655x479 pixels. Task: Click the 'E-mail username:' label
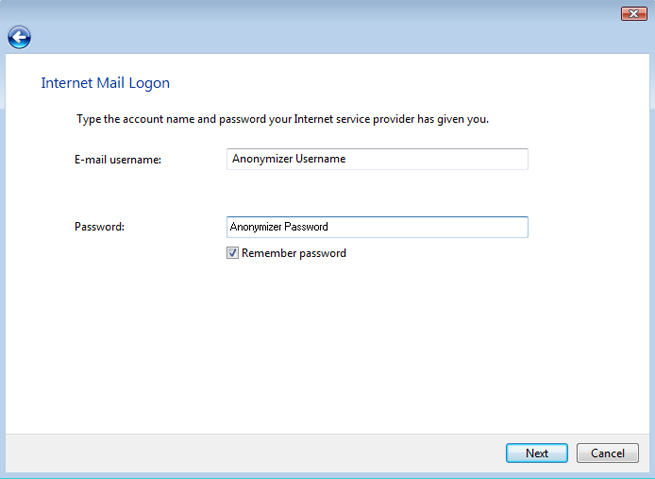[x=118, y=159]
